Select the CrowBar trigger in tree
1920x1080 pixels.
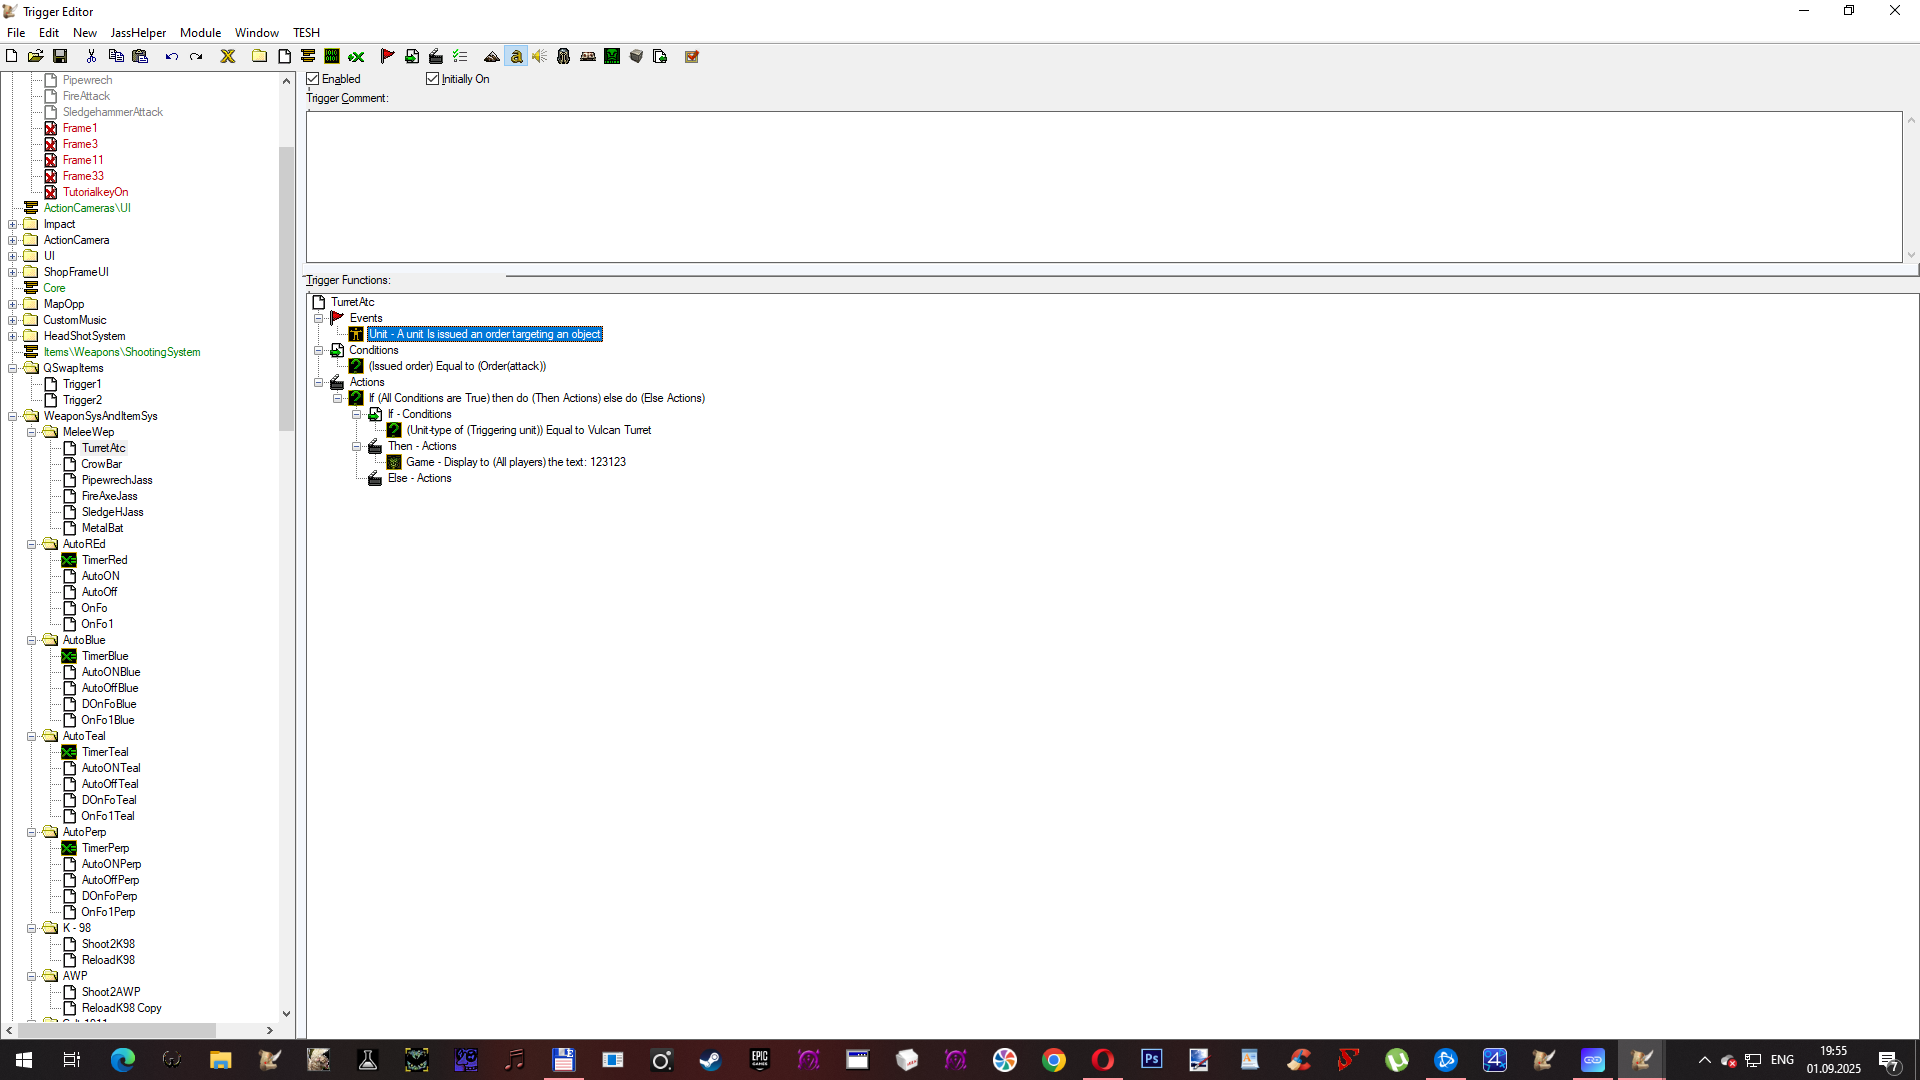point(101,464)
